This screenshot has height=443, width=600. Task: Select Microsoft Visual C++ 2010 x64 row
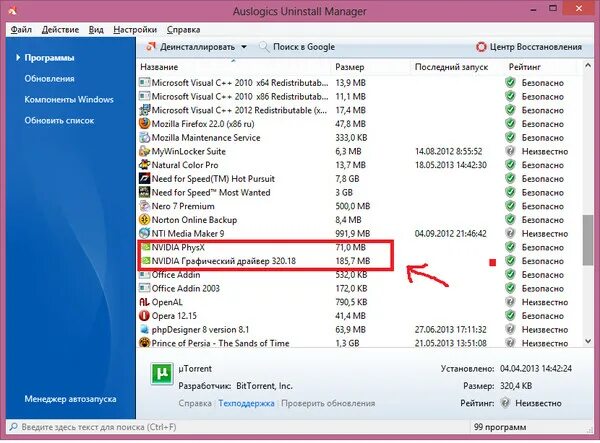coord(358,83)
